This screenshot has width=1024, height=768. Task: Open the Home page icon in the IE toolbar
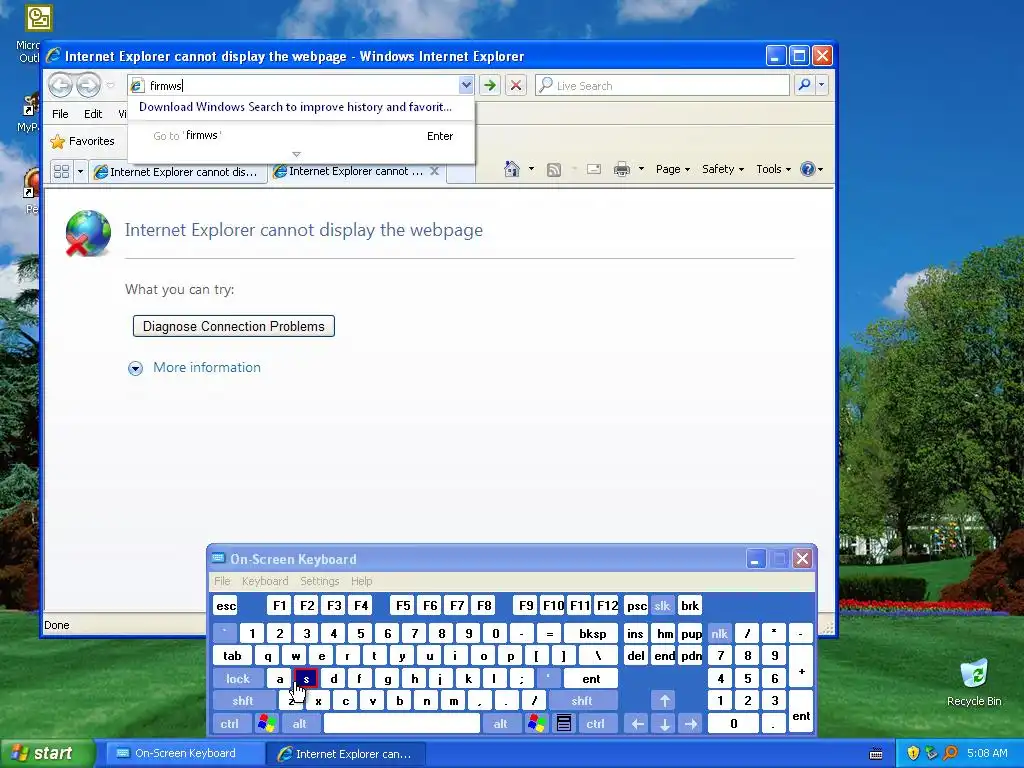tap(512, 169)
